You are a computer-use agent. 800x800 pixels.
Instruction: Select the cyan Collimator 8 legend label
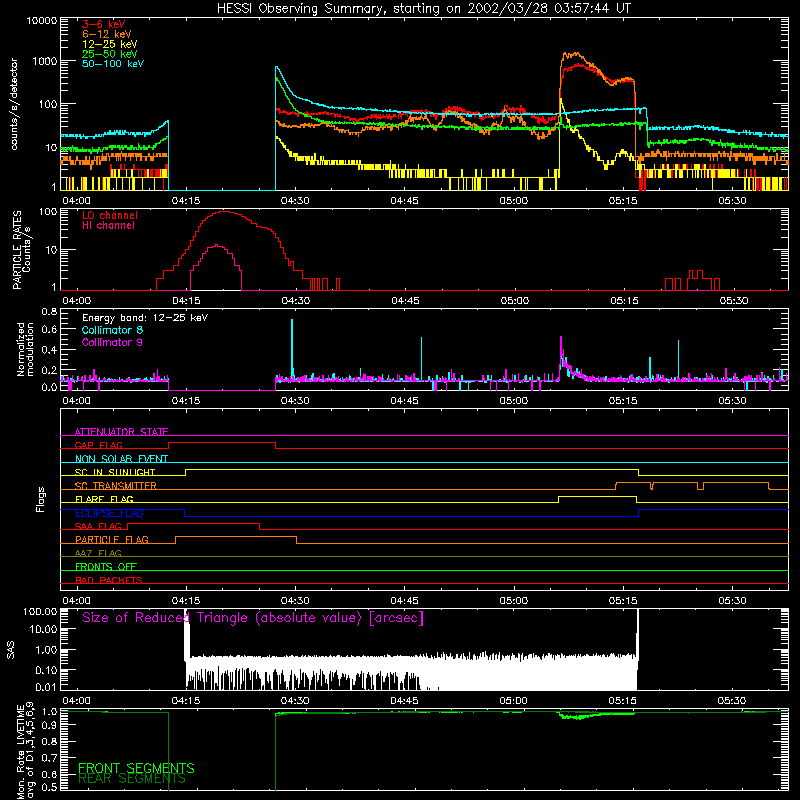click(x=112, y=330)
